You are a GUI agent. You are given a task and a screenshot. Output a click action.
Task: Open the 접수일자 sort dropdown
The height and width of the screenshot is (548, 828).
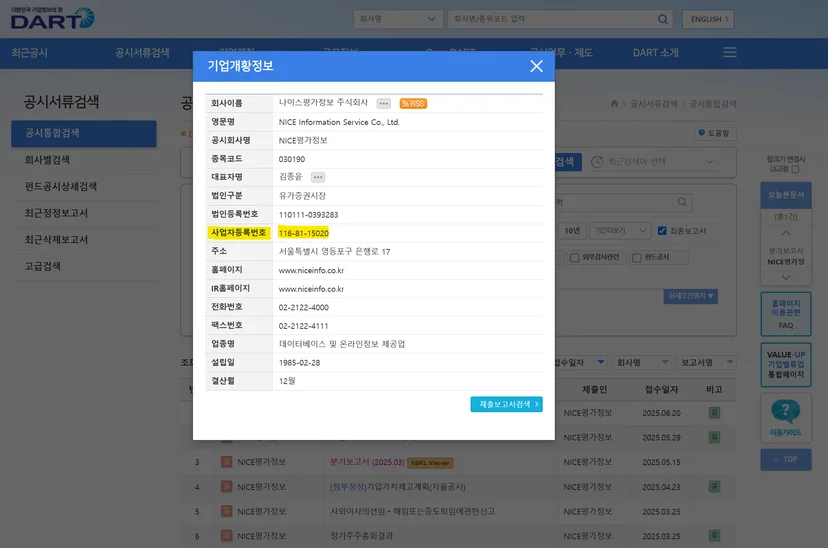tap(580, 362)
